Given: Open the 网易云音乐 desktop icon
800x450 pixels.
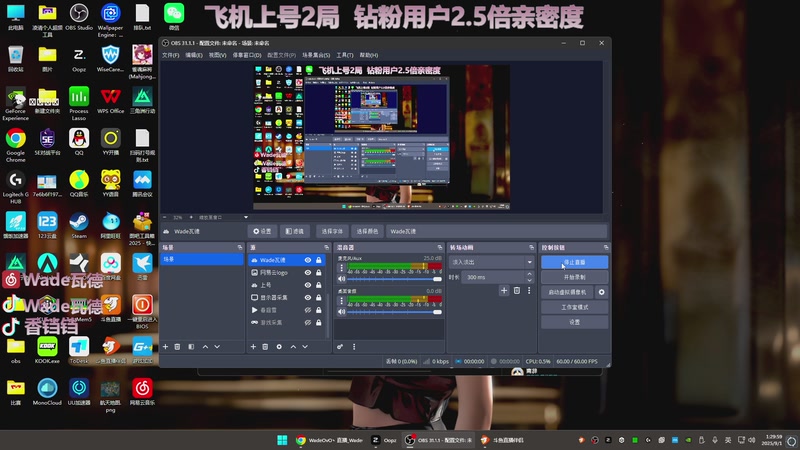Looking at the screenshot, I should click(x=142, y=392).
